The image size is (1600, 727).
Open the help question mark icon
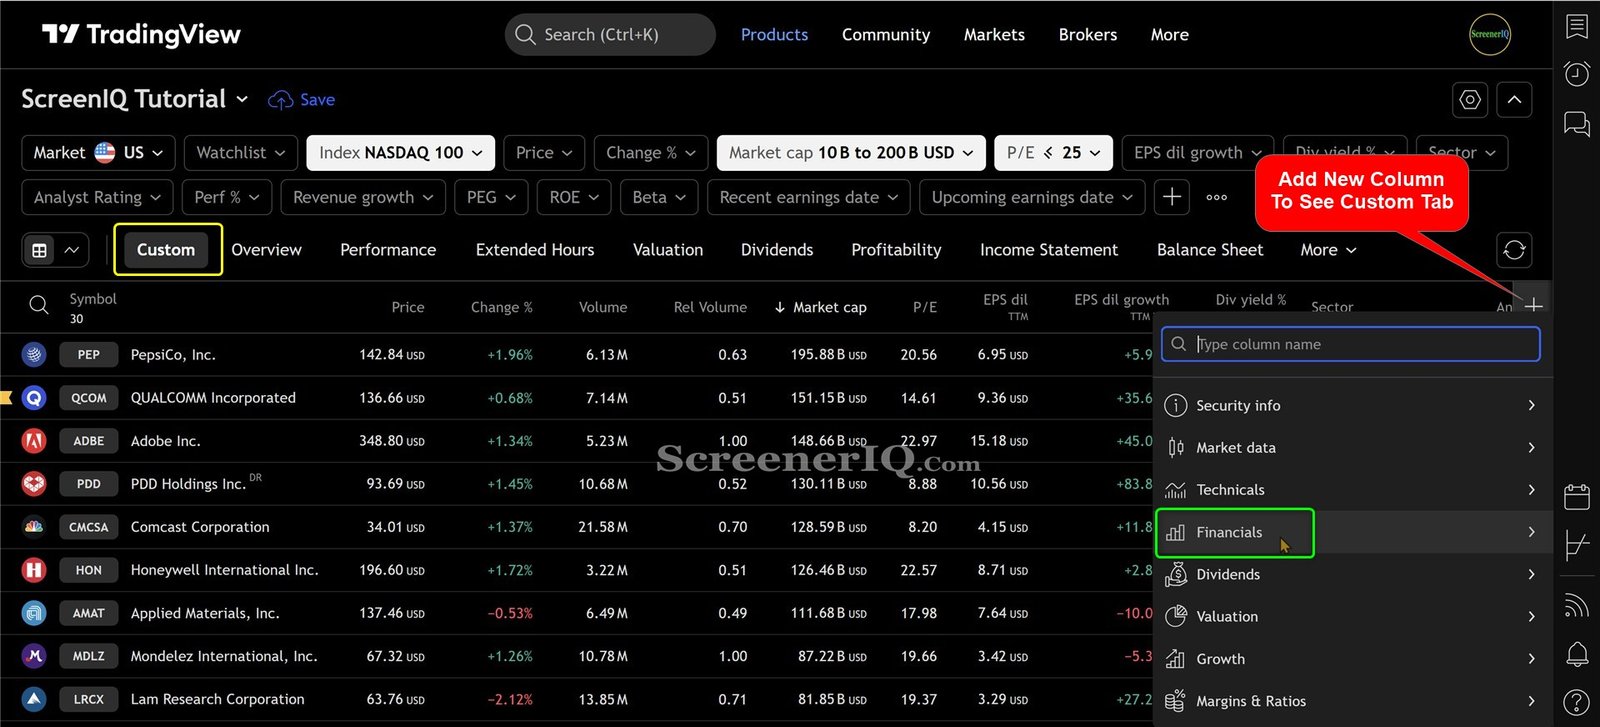click(1577, 703)
